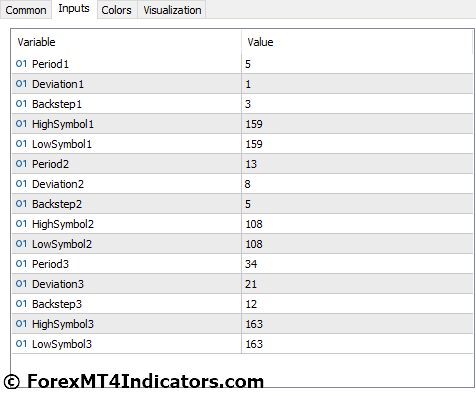Switch to the Common tab
The image size is (476, 396).
click(26, 10)
